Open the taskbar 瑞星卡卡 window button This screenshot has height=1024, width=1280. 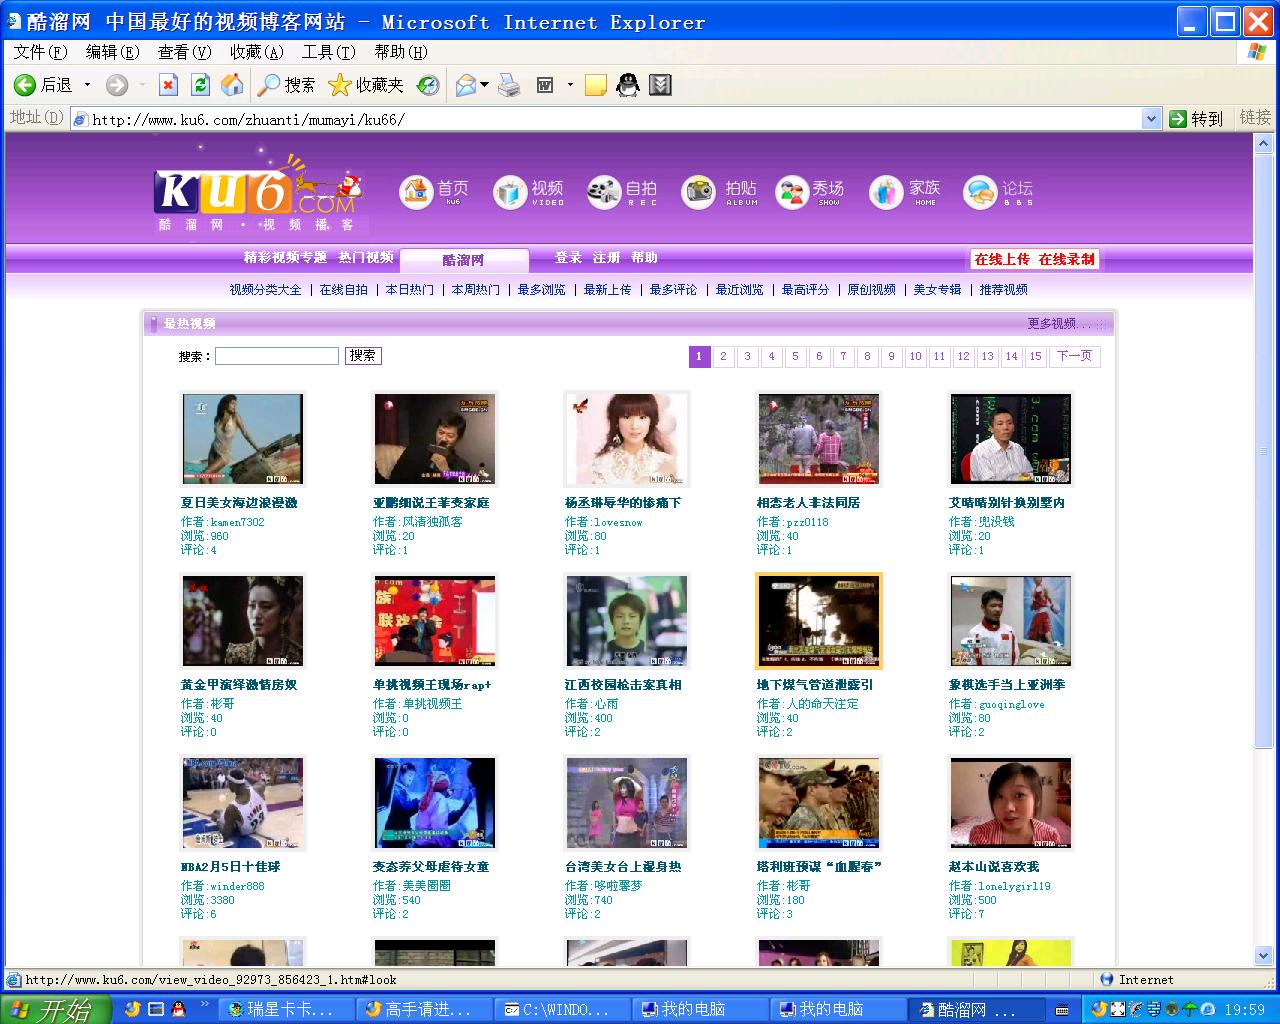(x=288, y=1009)
